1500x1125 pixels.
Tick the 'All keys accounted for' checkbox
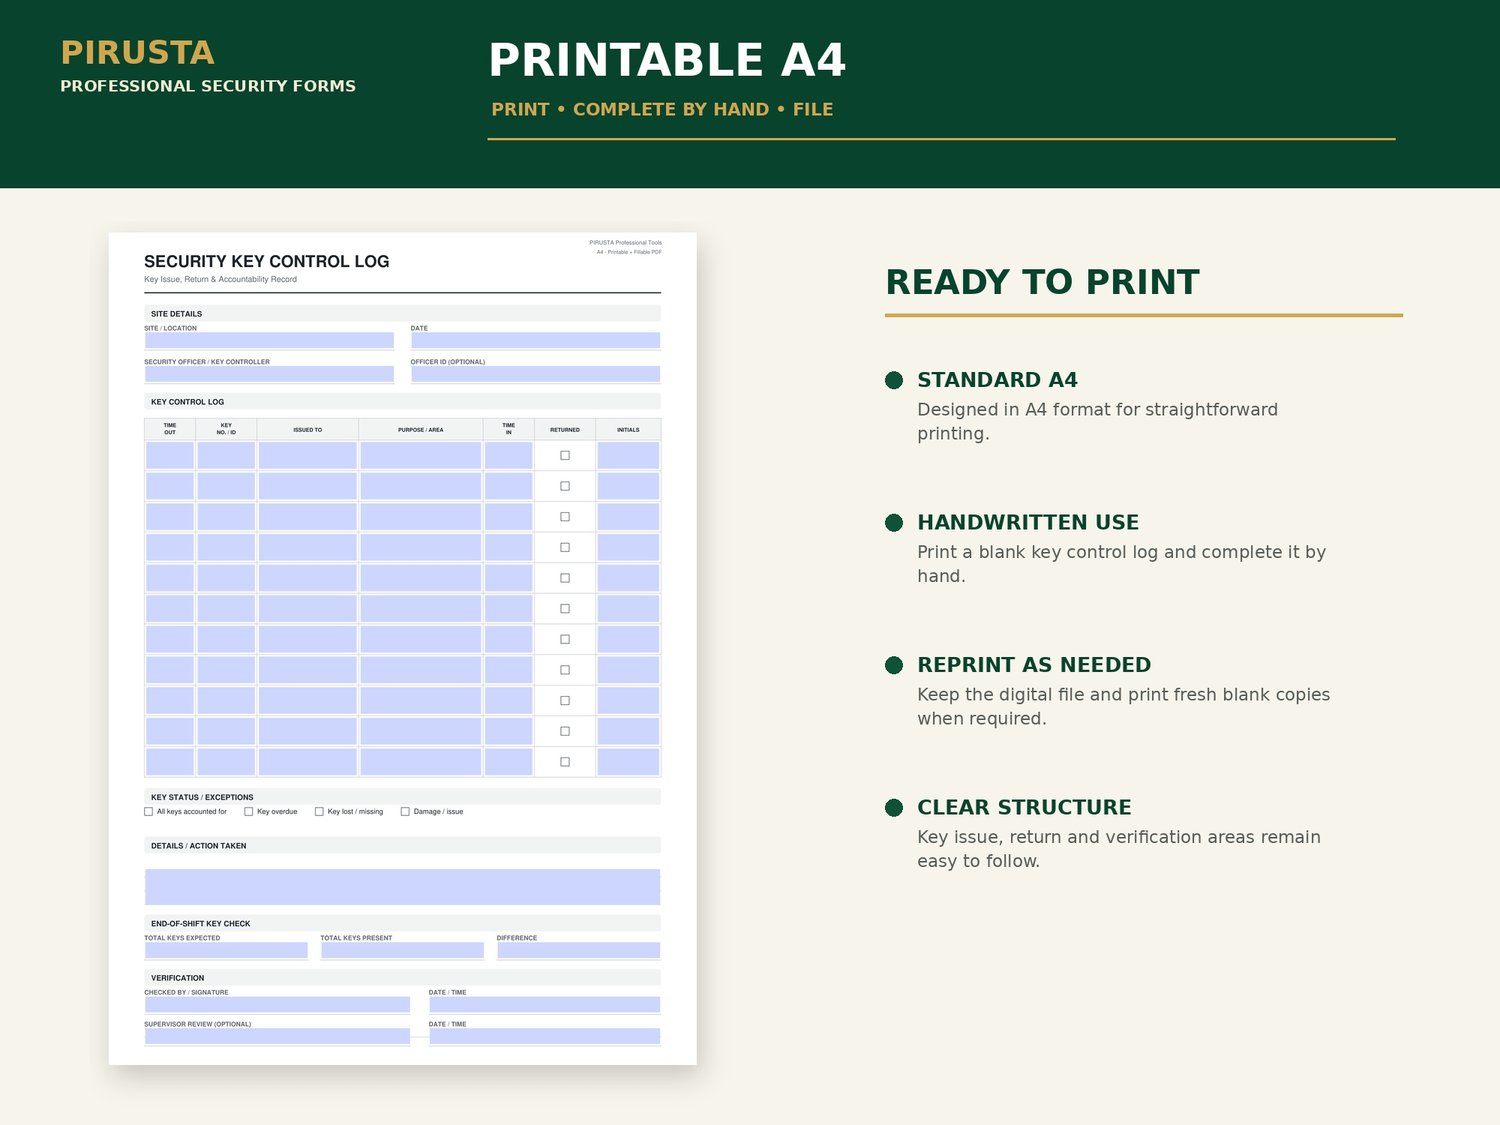[148, 812]
